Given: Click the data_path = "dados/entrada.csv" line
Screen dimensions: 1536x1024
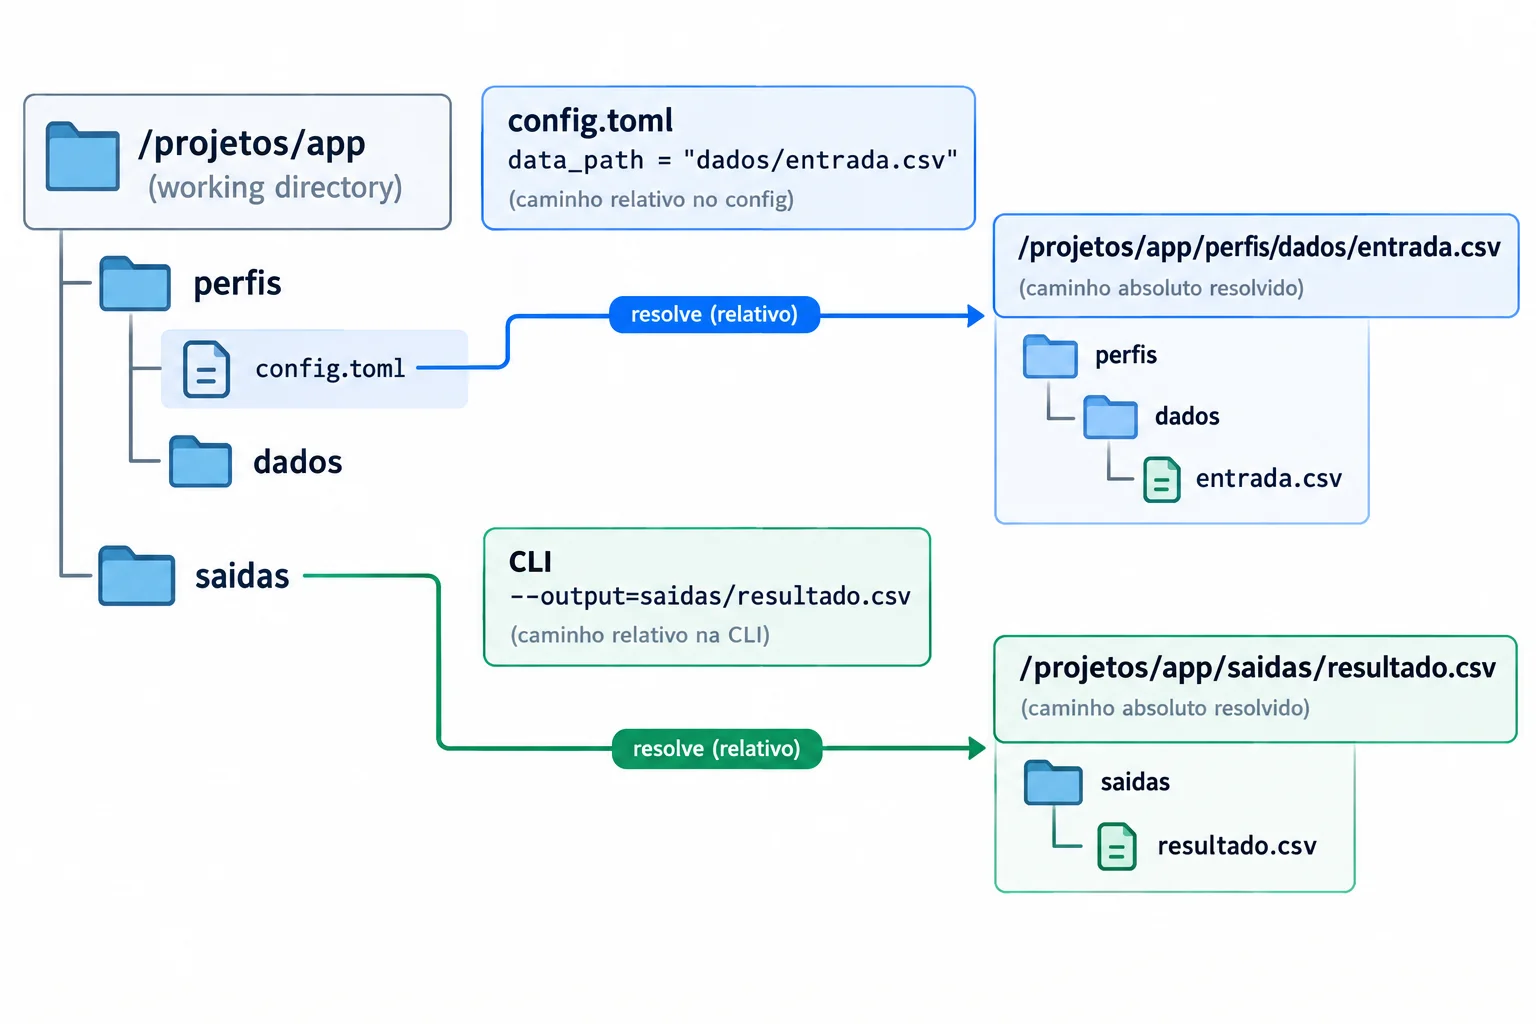Looking at the screenshot, I should (x=733, y=160).
